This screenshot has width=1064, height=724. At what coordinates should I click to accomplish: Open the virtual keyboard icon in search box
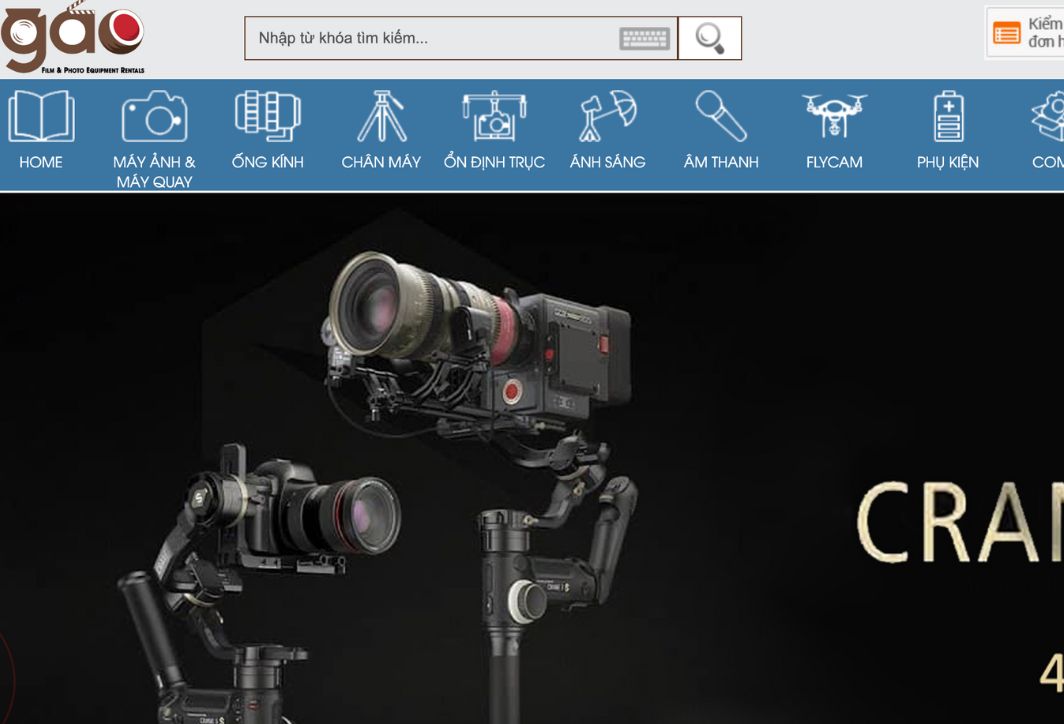click(644, 39)
